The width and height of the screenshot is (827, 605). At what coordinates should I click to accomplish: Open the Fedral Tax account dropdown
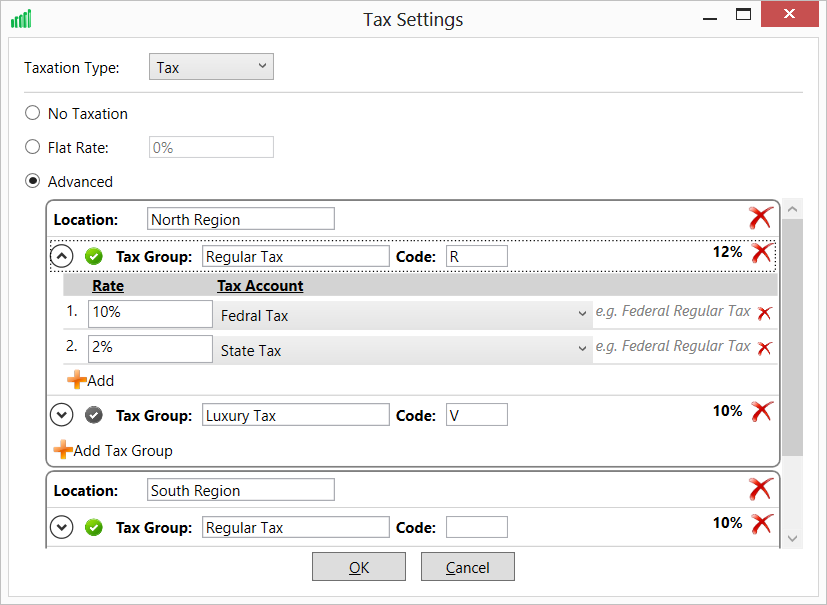pyautogui.click(x=580, y=311)
